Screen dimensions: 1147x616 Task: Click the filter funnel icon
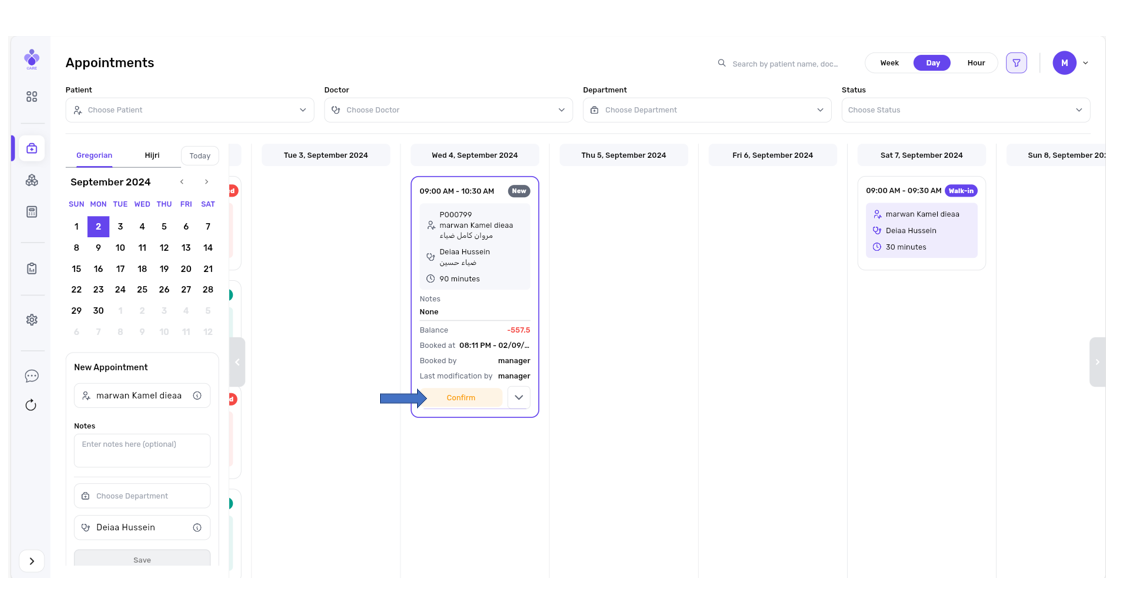coord(1016,63)
